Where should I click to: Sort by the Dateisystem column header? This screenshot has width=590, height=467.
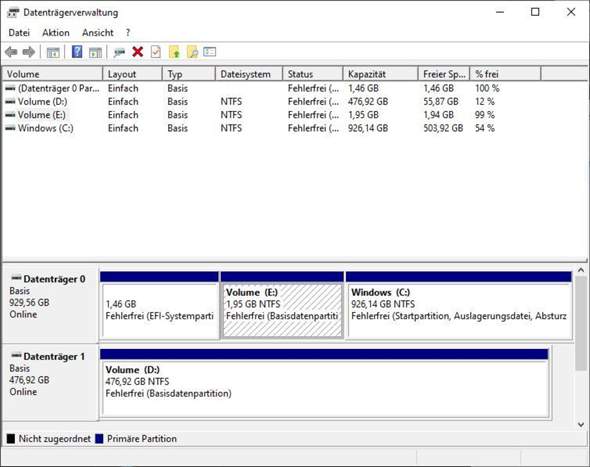[249, 74]
